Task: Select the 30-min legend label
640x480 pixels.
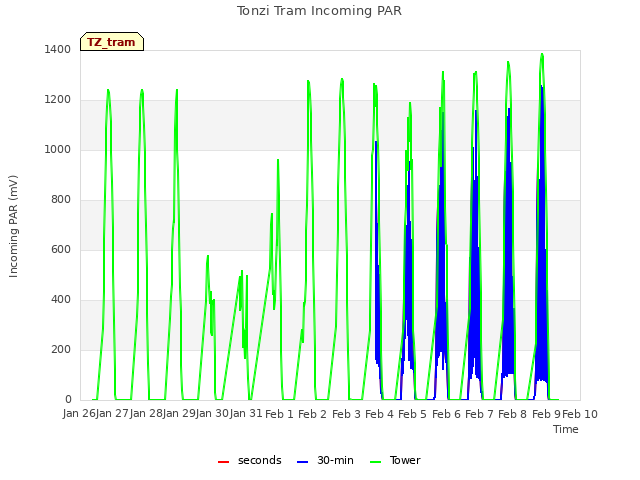Action: [x=335, y=460]
